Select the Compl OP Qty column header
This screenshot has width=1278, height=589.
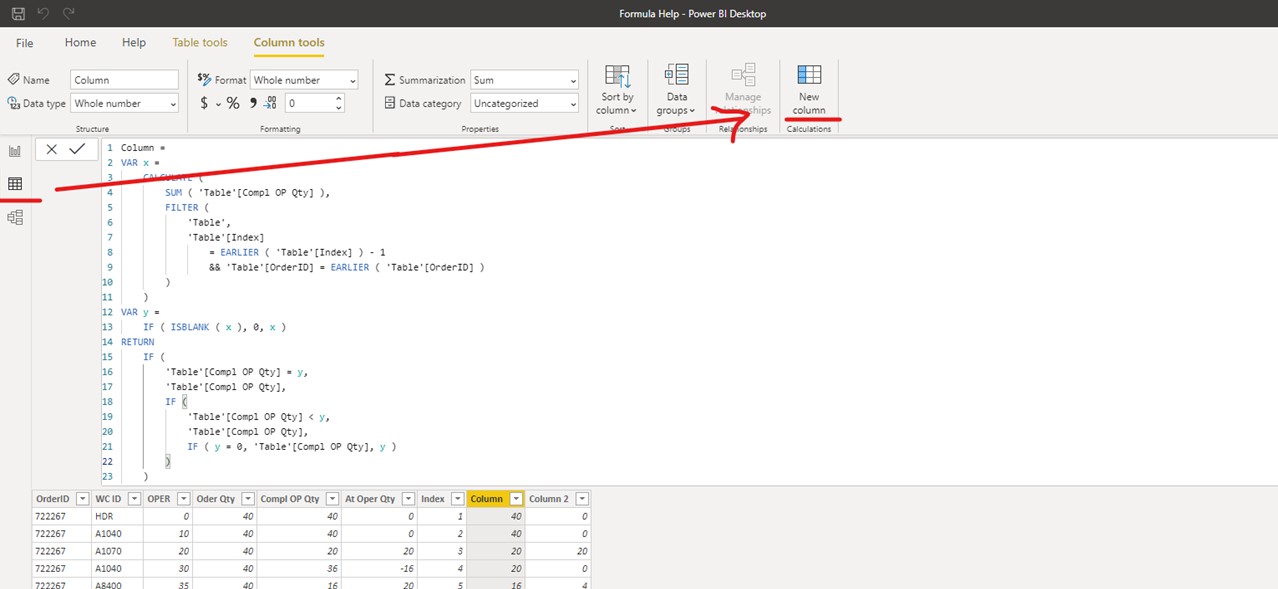pos(290,498)
